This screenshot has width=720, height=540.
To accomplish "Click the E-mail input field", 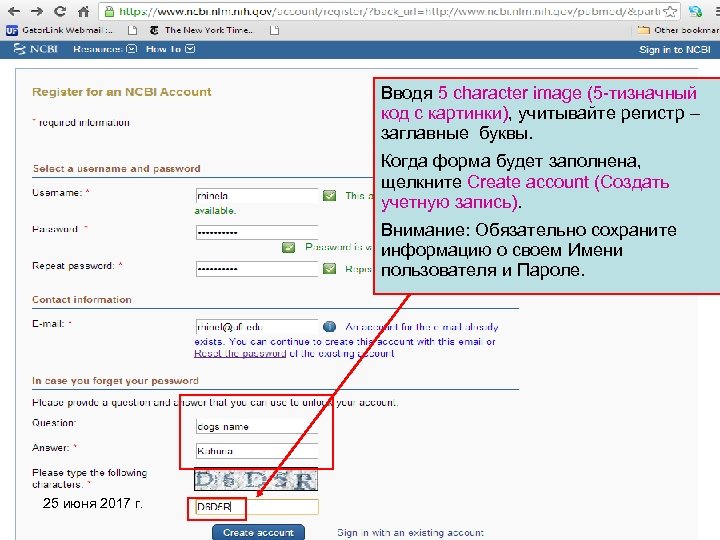I will [257, 326].
